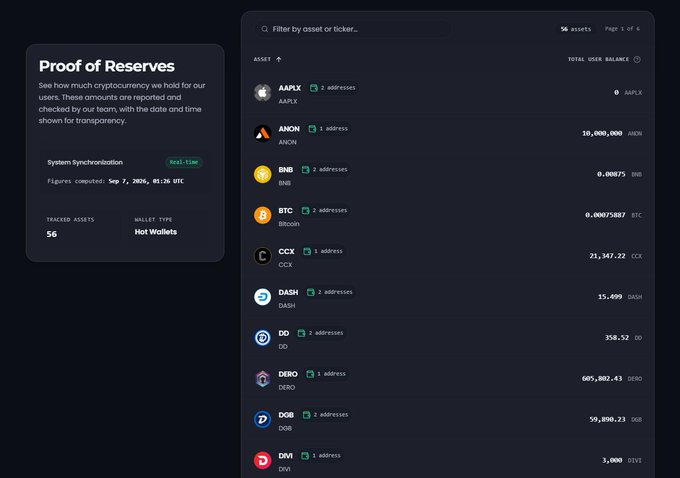Open the BNB 2 addresses badge
680x478 pixels.
pos(324,169)
